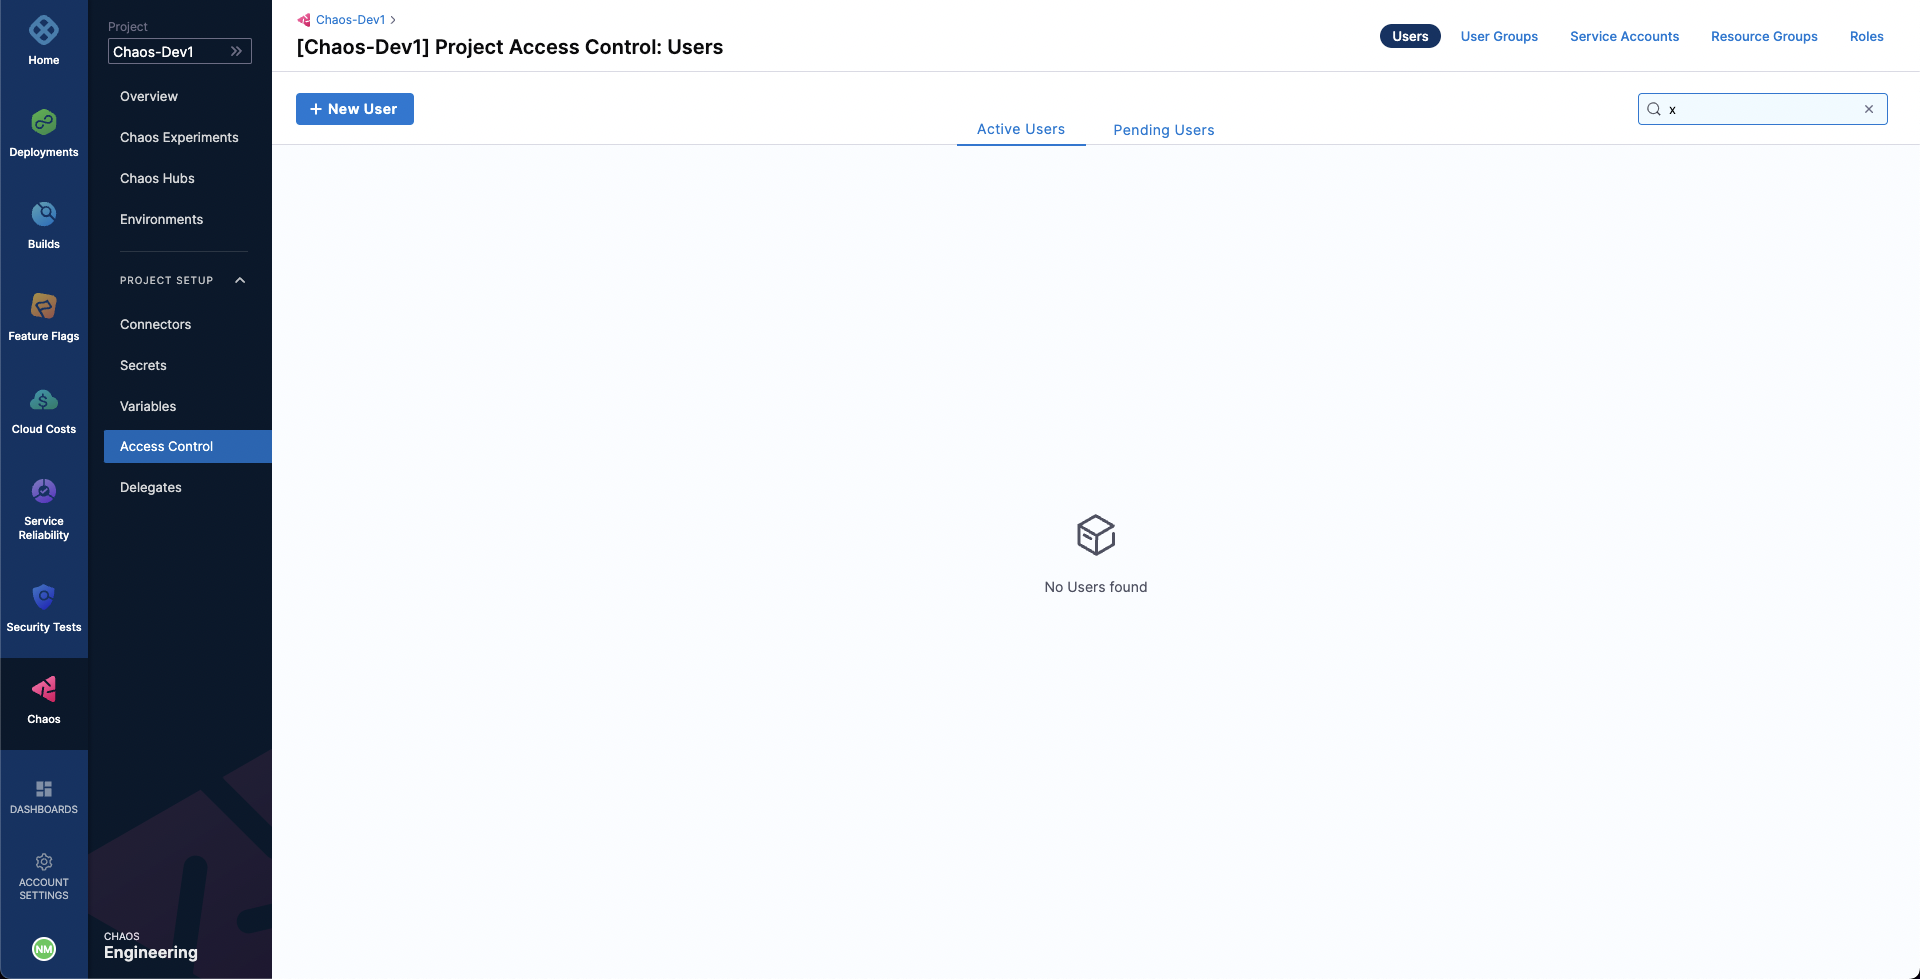Click the Chaos icon in the breadcrumb
This screenshot has width=1920, height=979.
coord(304,20)
